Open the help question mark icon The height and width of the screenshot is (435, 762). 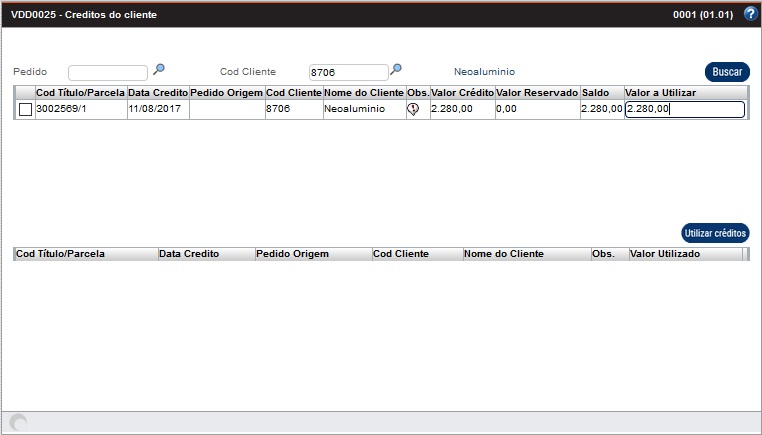(x=750, y=15)
